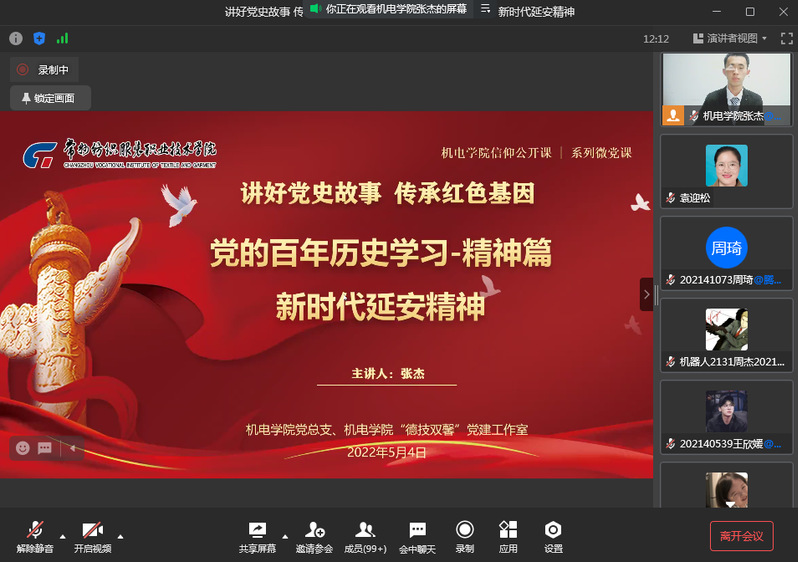Open the blue security shield icon
The image size is (798, 562).
[x=39, y=38]
